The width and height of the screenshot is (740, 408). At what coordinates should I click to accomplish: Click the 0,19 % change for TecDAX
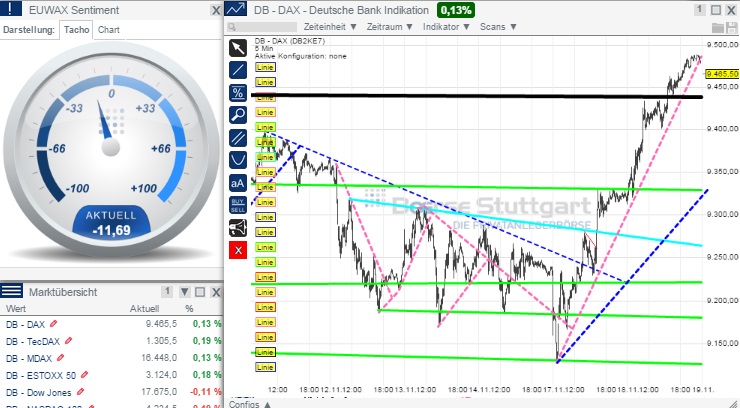[207, 341]
